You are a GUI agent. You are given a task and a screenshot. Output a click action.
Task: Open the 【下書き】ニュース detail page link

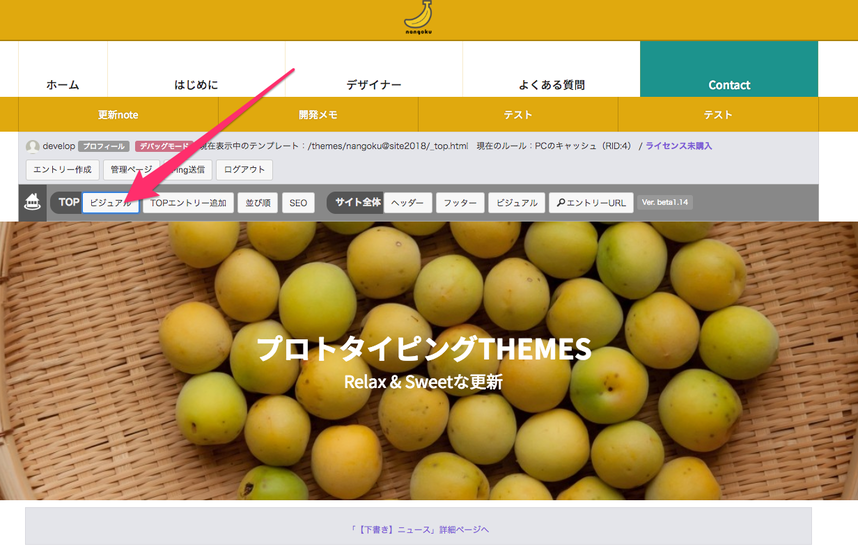[419, 529]
